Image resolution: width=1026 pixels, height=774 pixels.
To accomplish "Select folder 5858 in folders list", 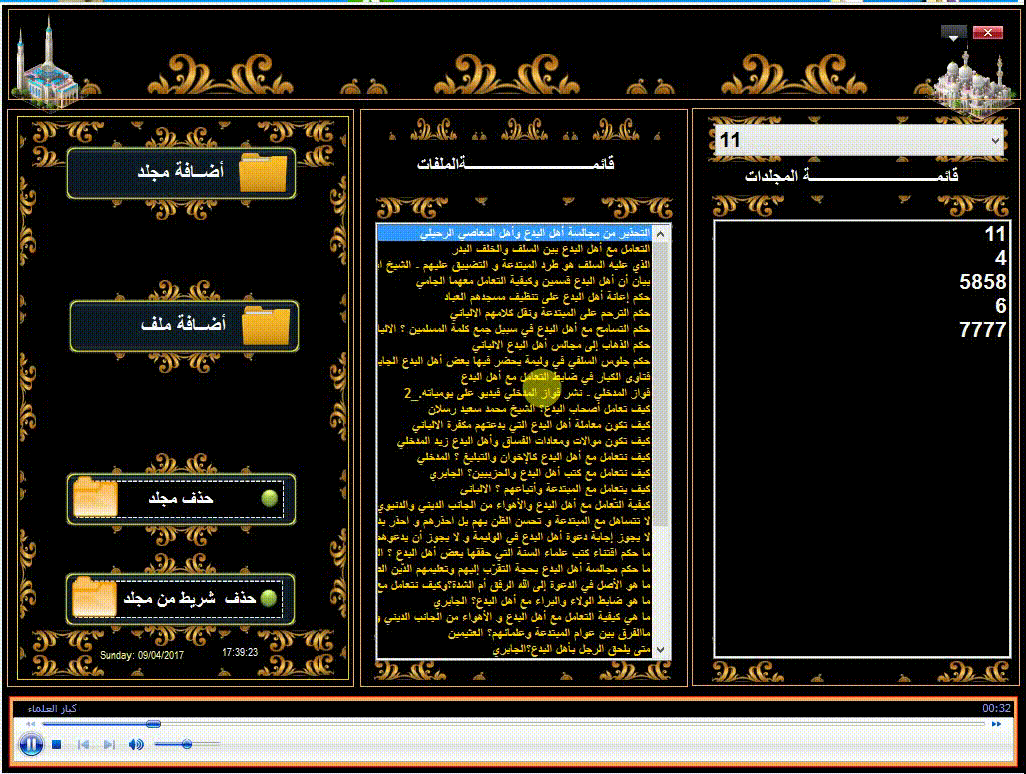I will (x=981, y=282).
